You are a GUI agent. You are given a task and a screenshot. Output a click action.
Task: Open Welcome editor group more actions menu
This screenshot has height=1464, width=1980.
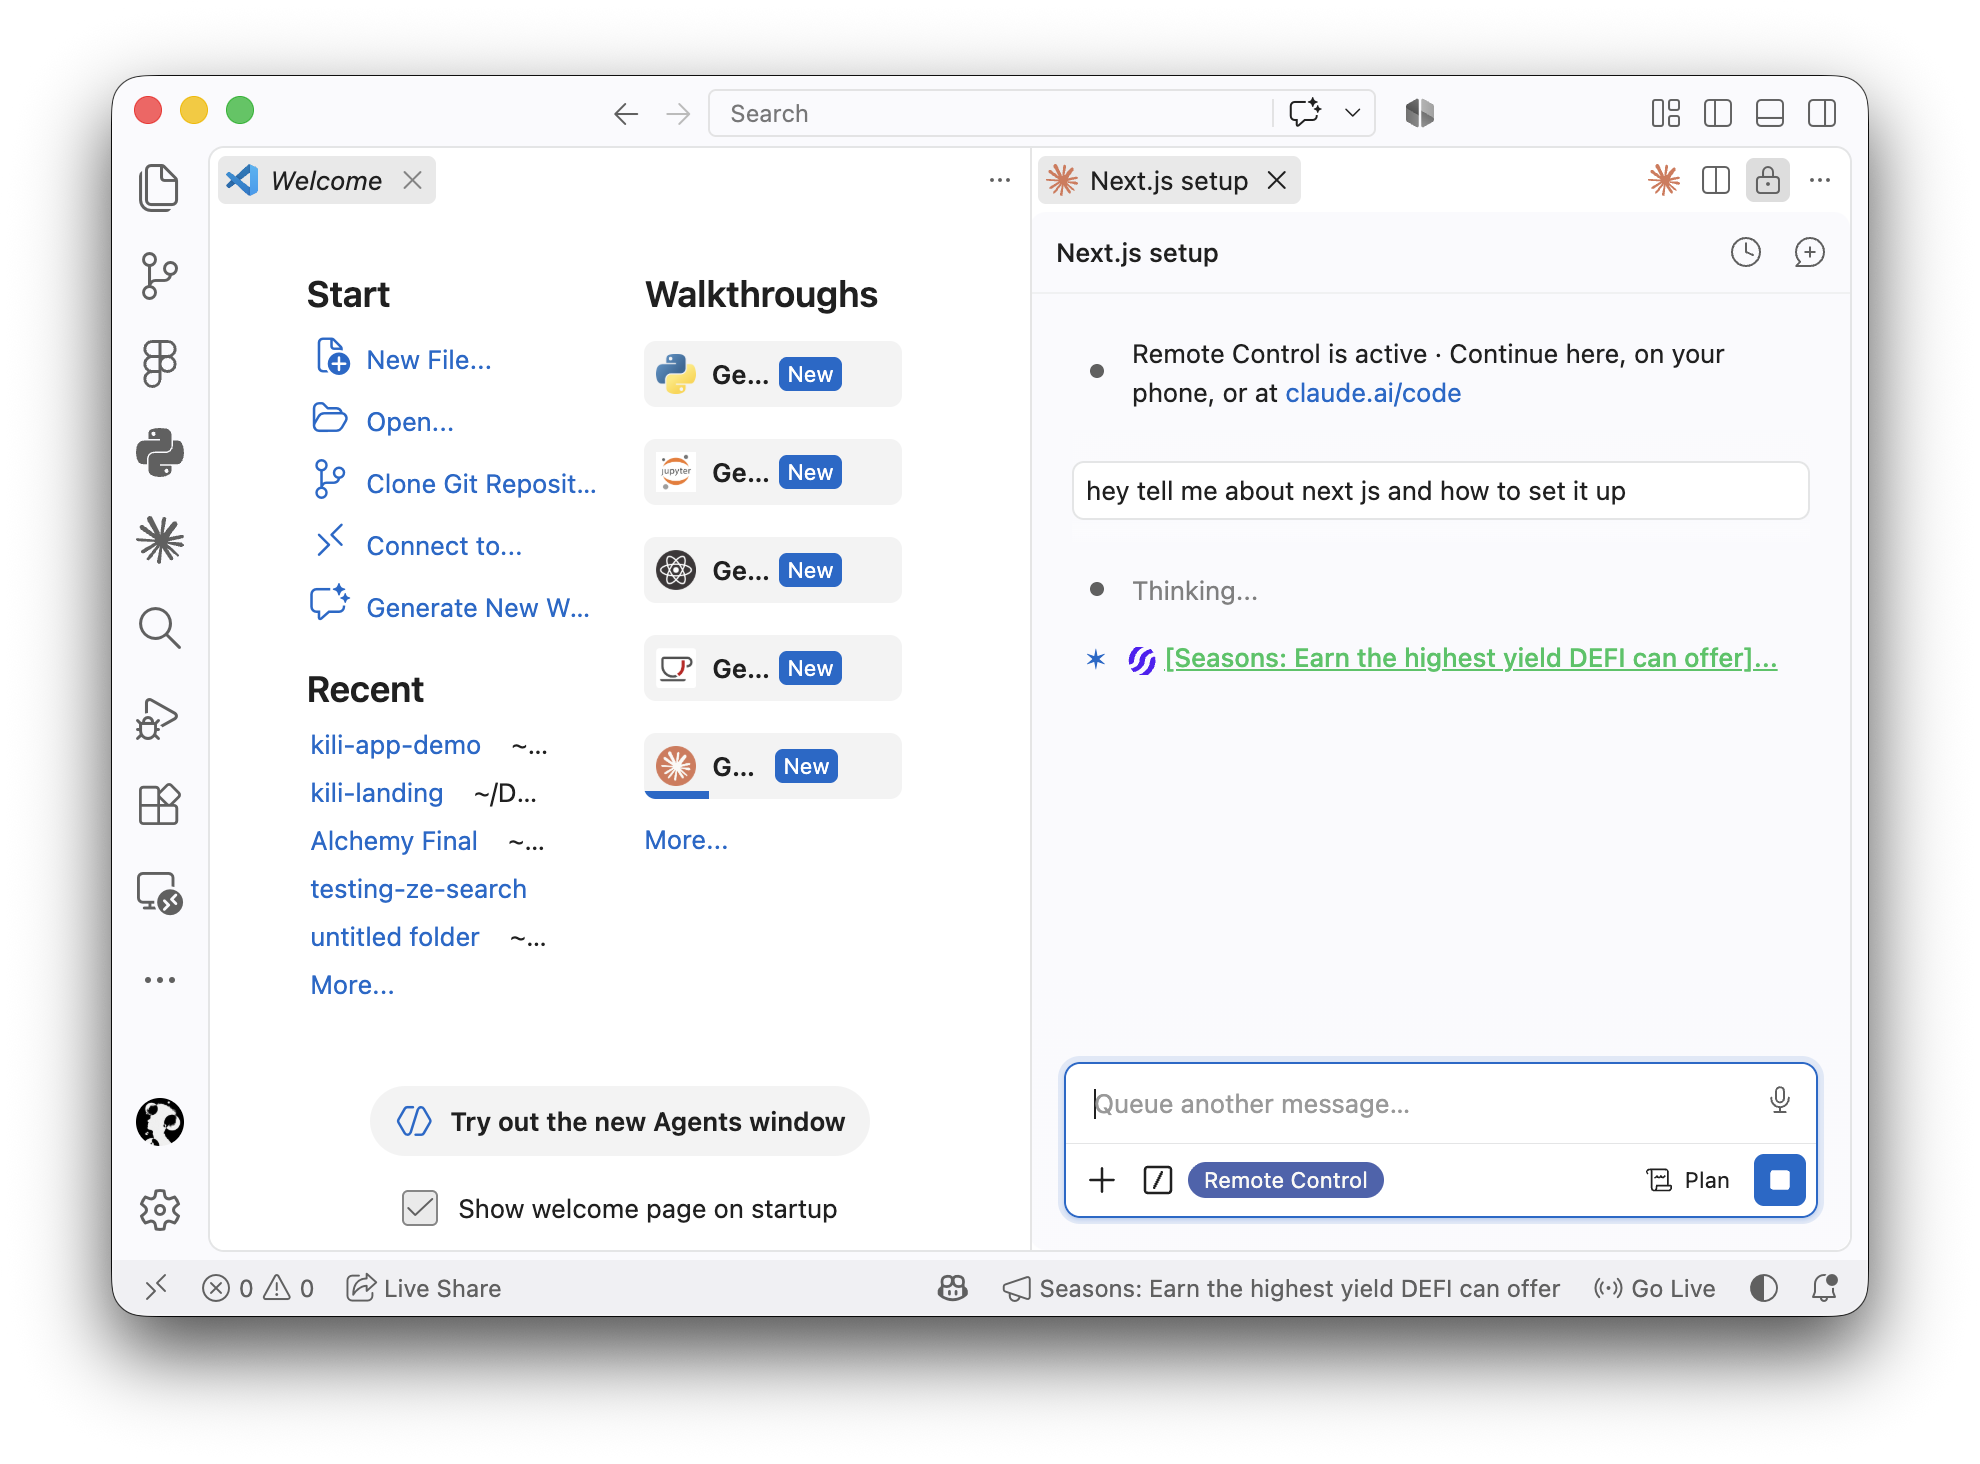pyautogui.click(x=1000, y=180)
